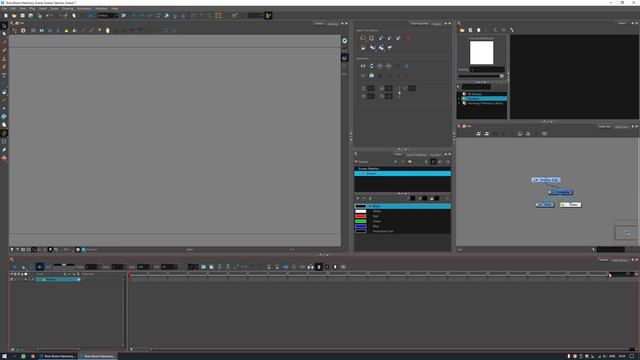Select the Stamp tool in tools toolbar
This screenshot has width=640, height=360.
(x=4, y=58)
